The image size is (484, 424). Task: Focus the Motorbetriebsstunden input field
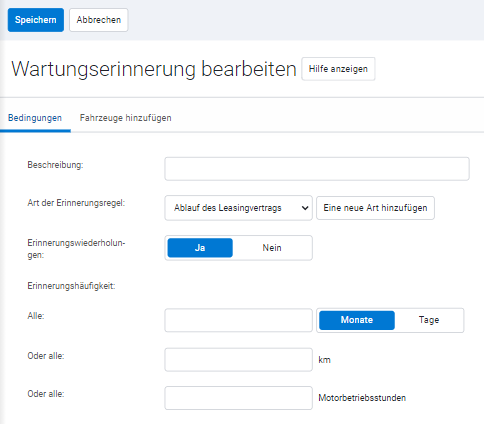pyautogui.click(x=238, y=398)
